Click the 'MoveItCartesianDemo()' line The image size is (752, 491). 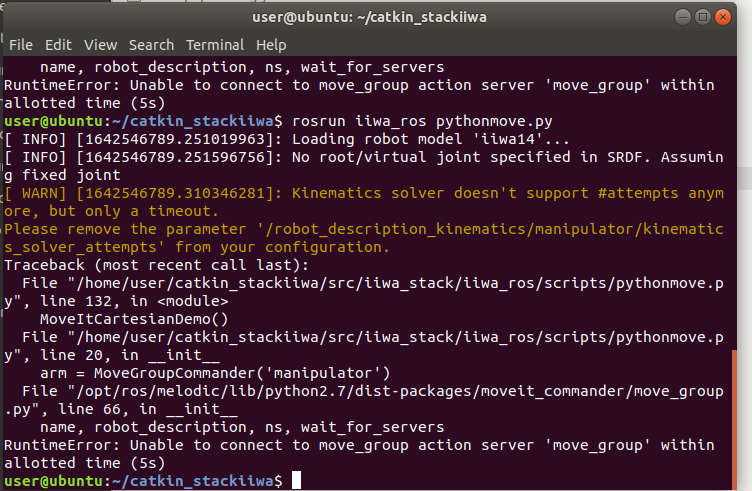(x=134, y=319)
